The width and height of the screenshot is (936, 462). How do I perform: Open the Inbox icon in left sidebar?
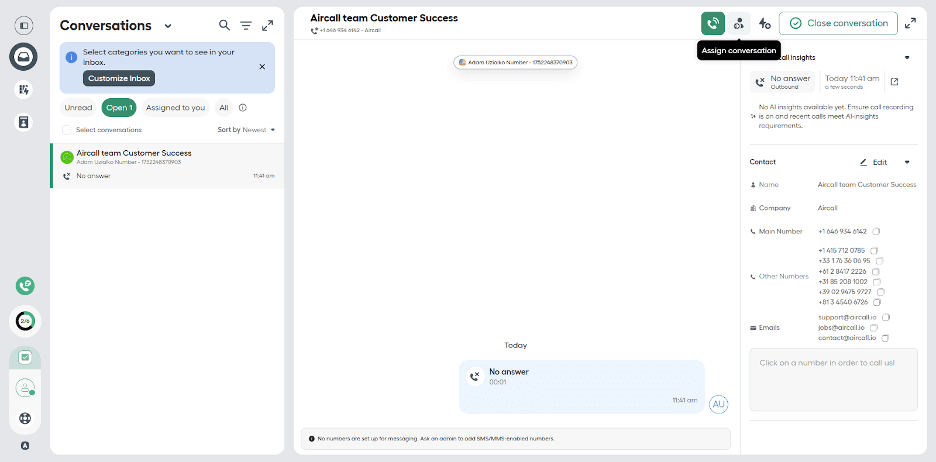(x=24, y=57)
